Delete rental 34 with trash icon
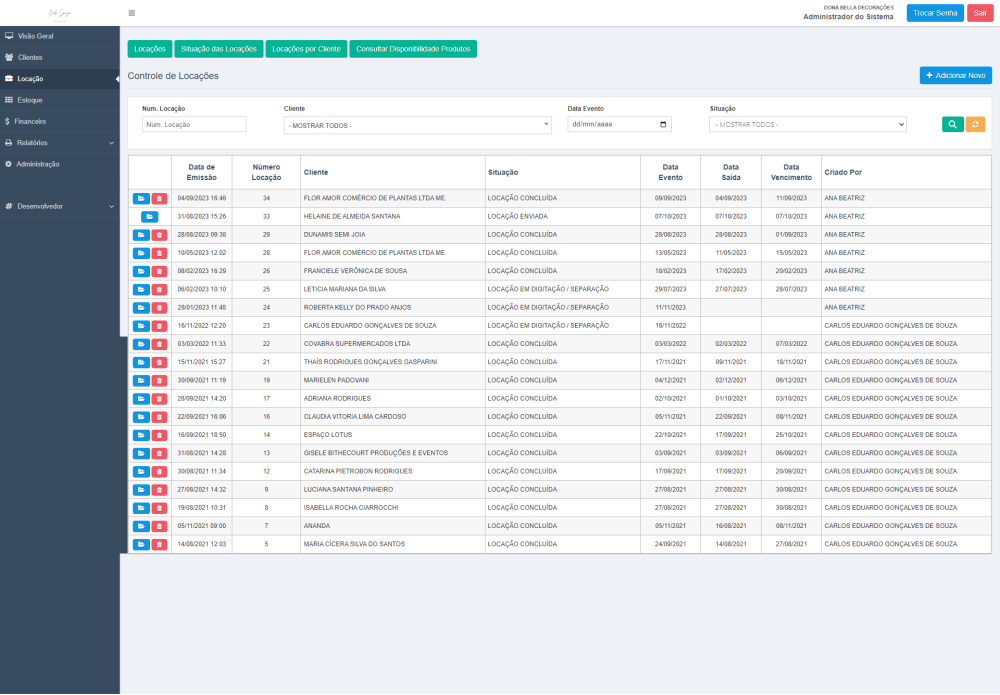 click(x=159, y=198)
